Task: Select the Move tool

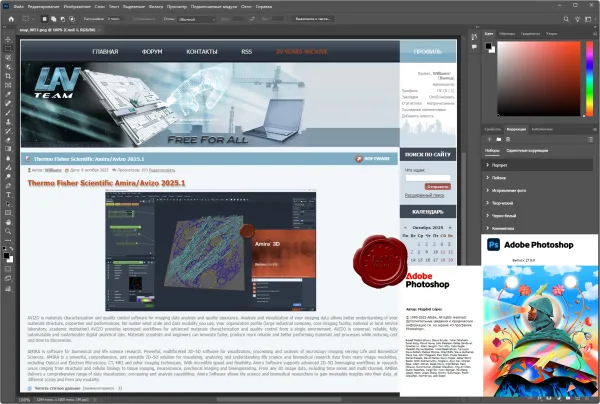Action: tap(8, 39)
